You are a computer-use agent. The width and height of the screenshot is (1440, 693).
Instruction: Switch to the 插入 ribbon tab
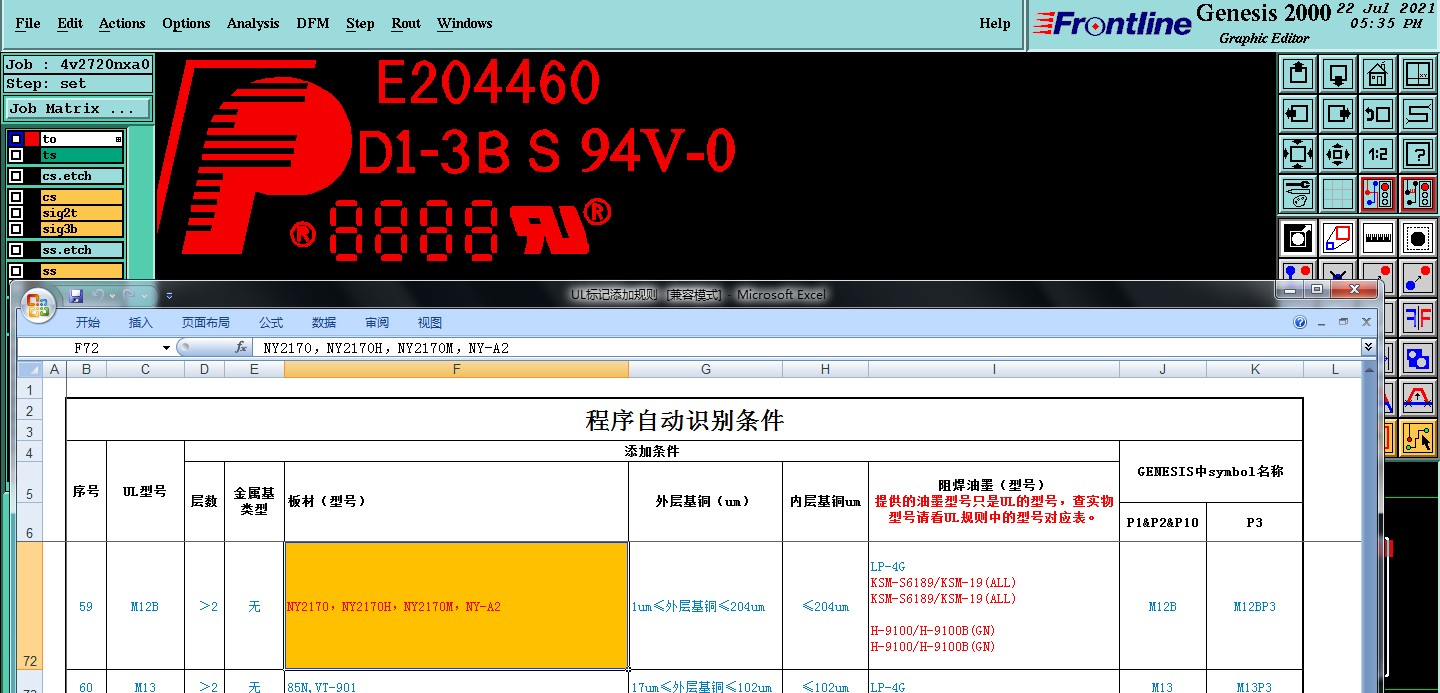(x=141, y=323)
